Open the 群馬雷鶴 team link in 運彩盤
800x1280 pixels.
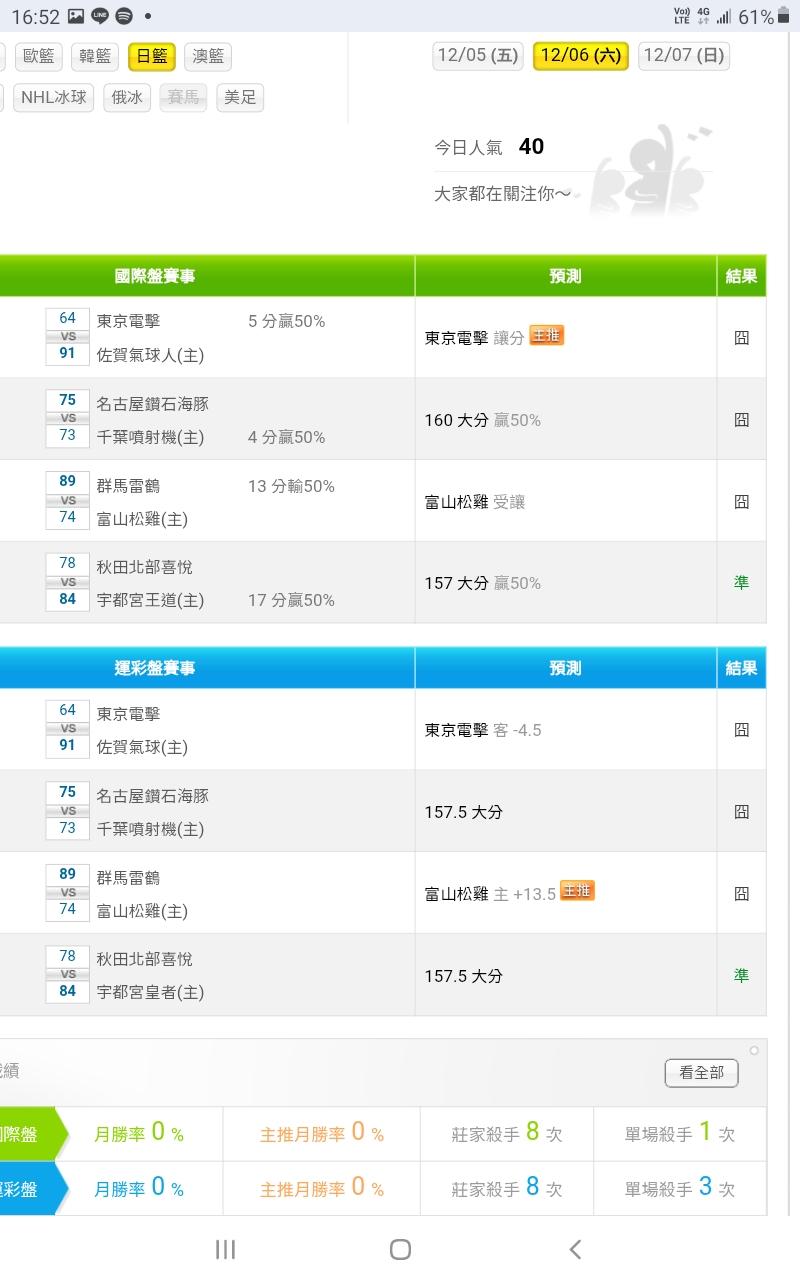click(x=128, y=877)
